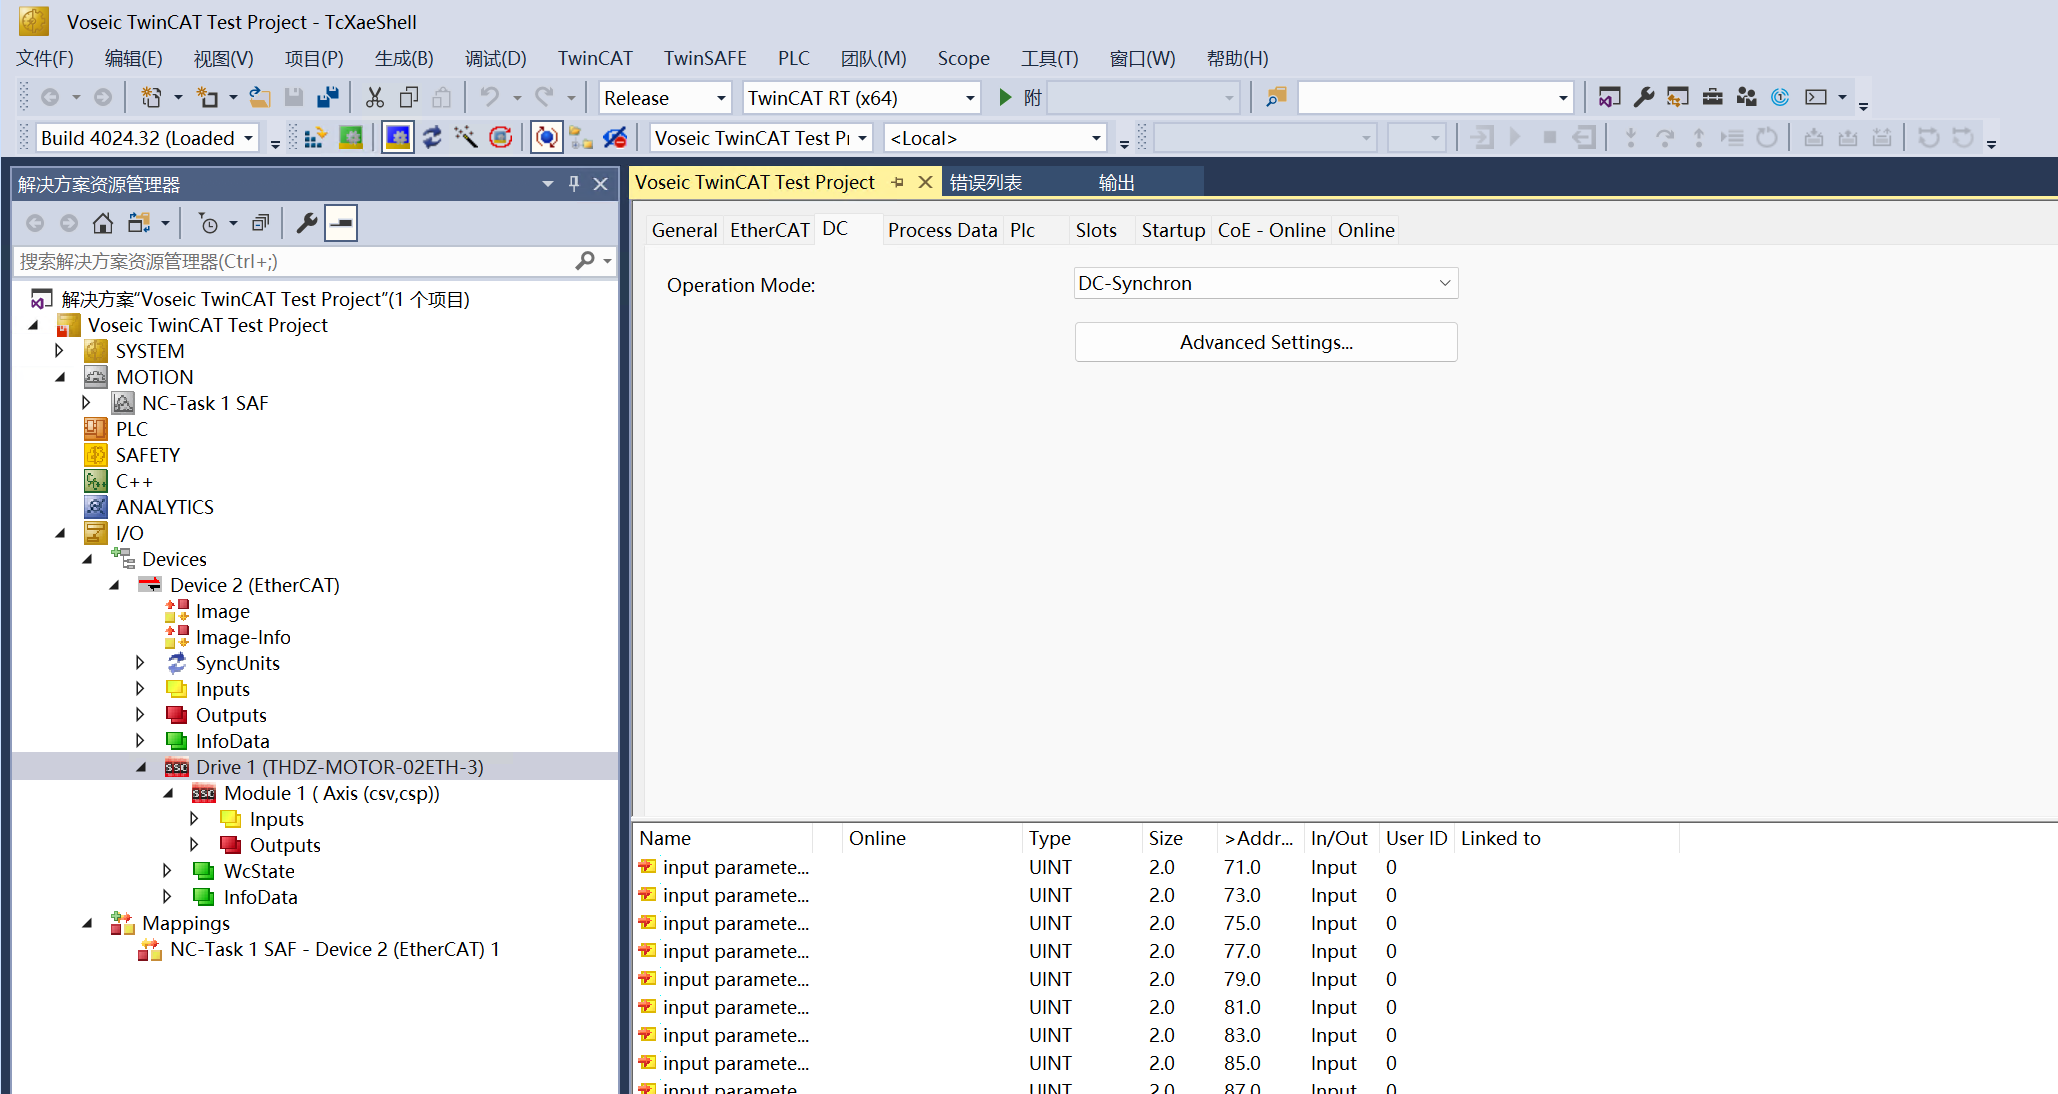
Task: Click the Home icon in Solution Explorer
Action: [103, 223]
